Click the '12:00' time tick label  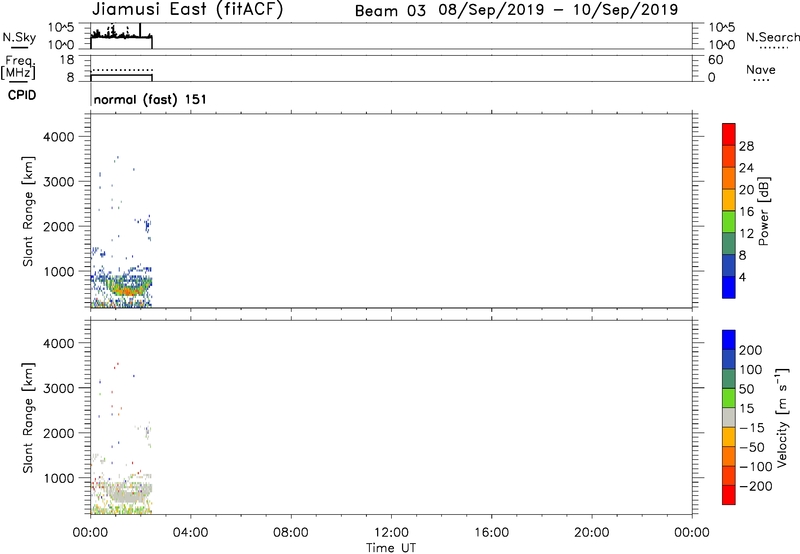[x=391, y=533]
